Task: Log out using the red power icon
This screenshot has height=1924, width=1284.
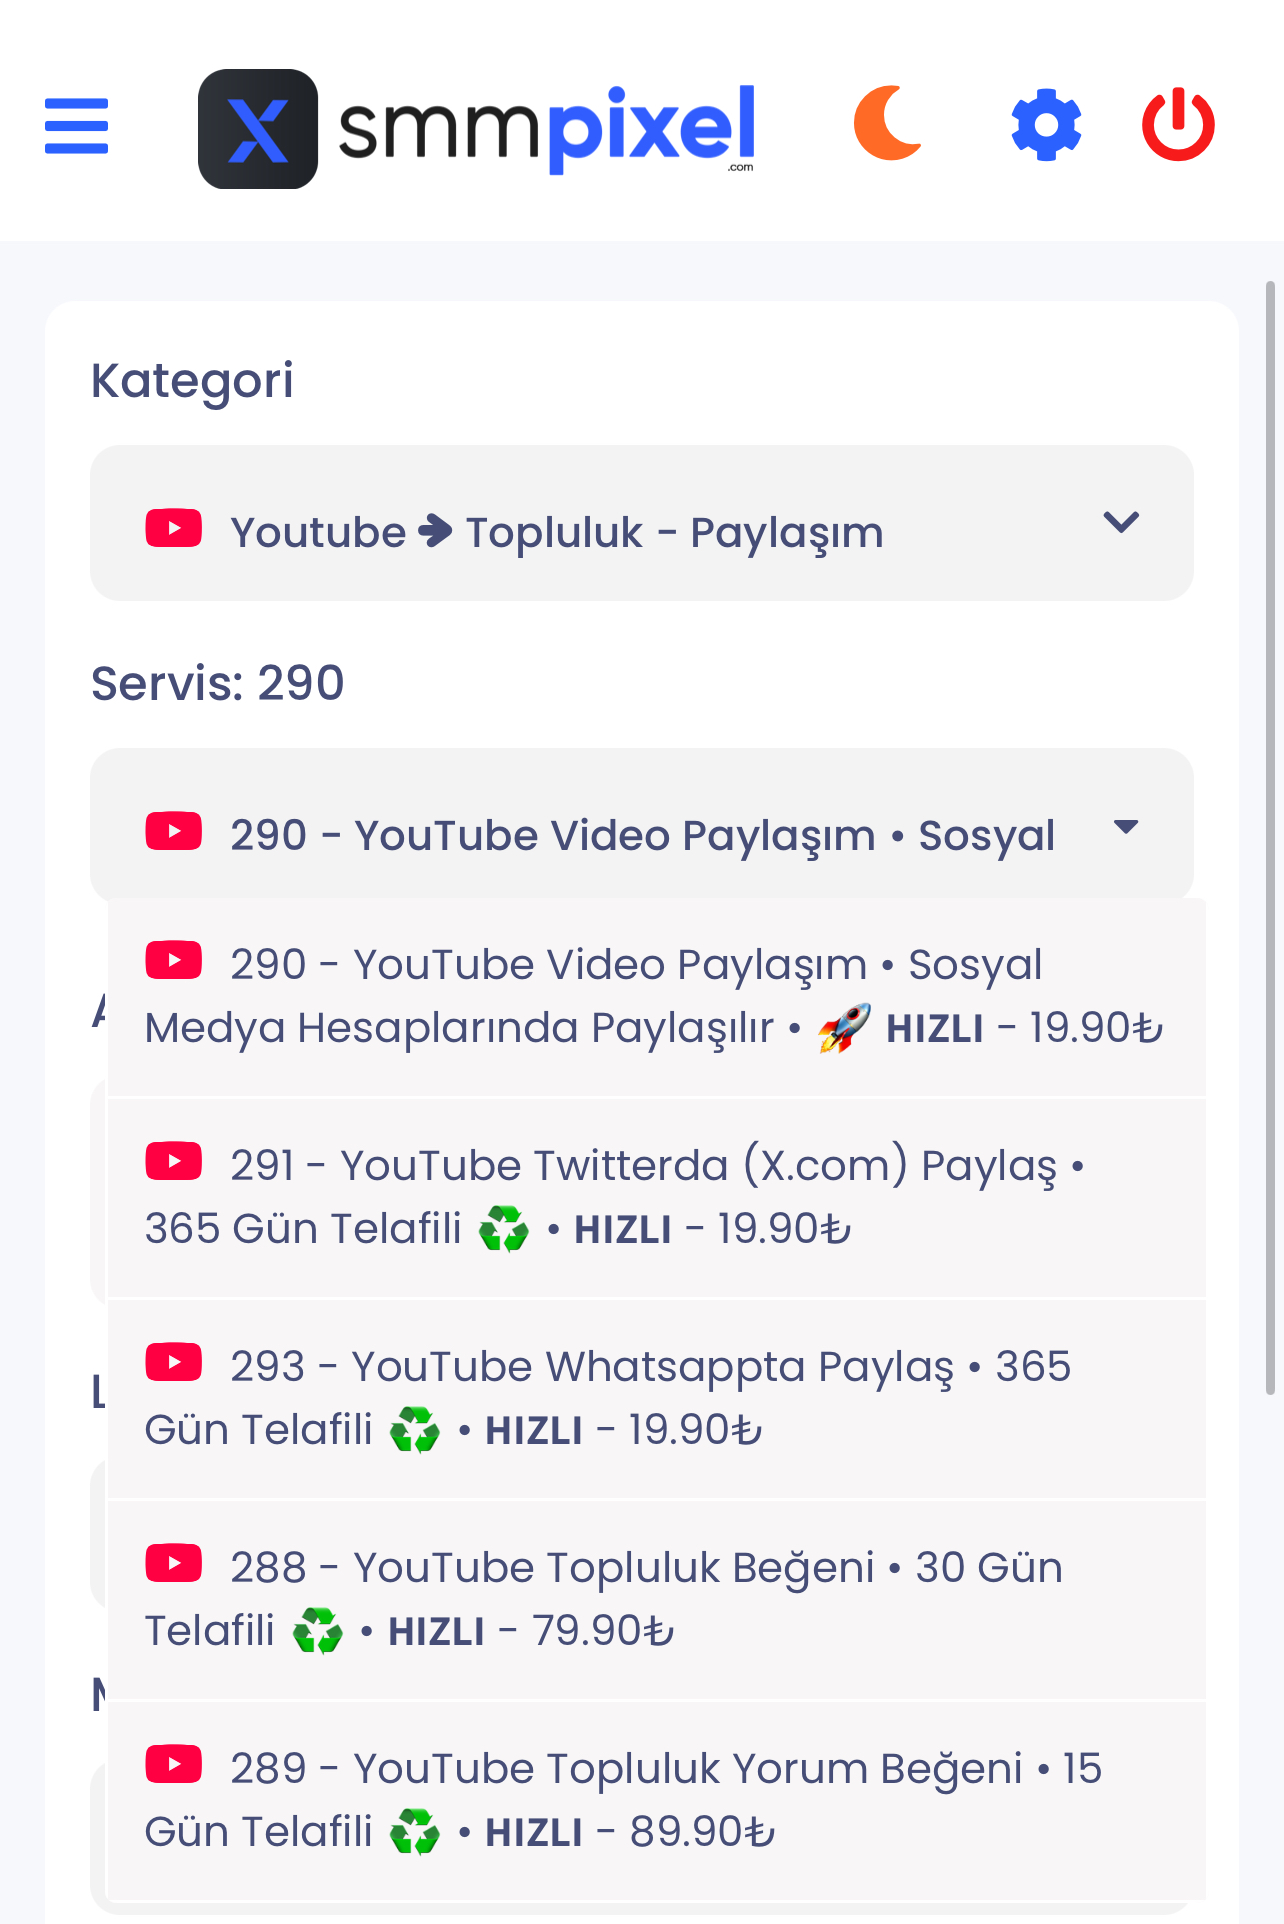Action: pyautogui.click(x=1178, y=124)
